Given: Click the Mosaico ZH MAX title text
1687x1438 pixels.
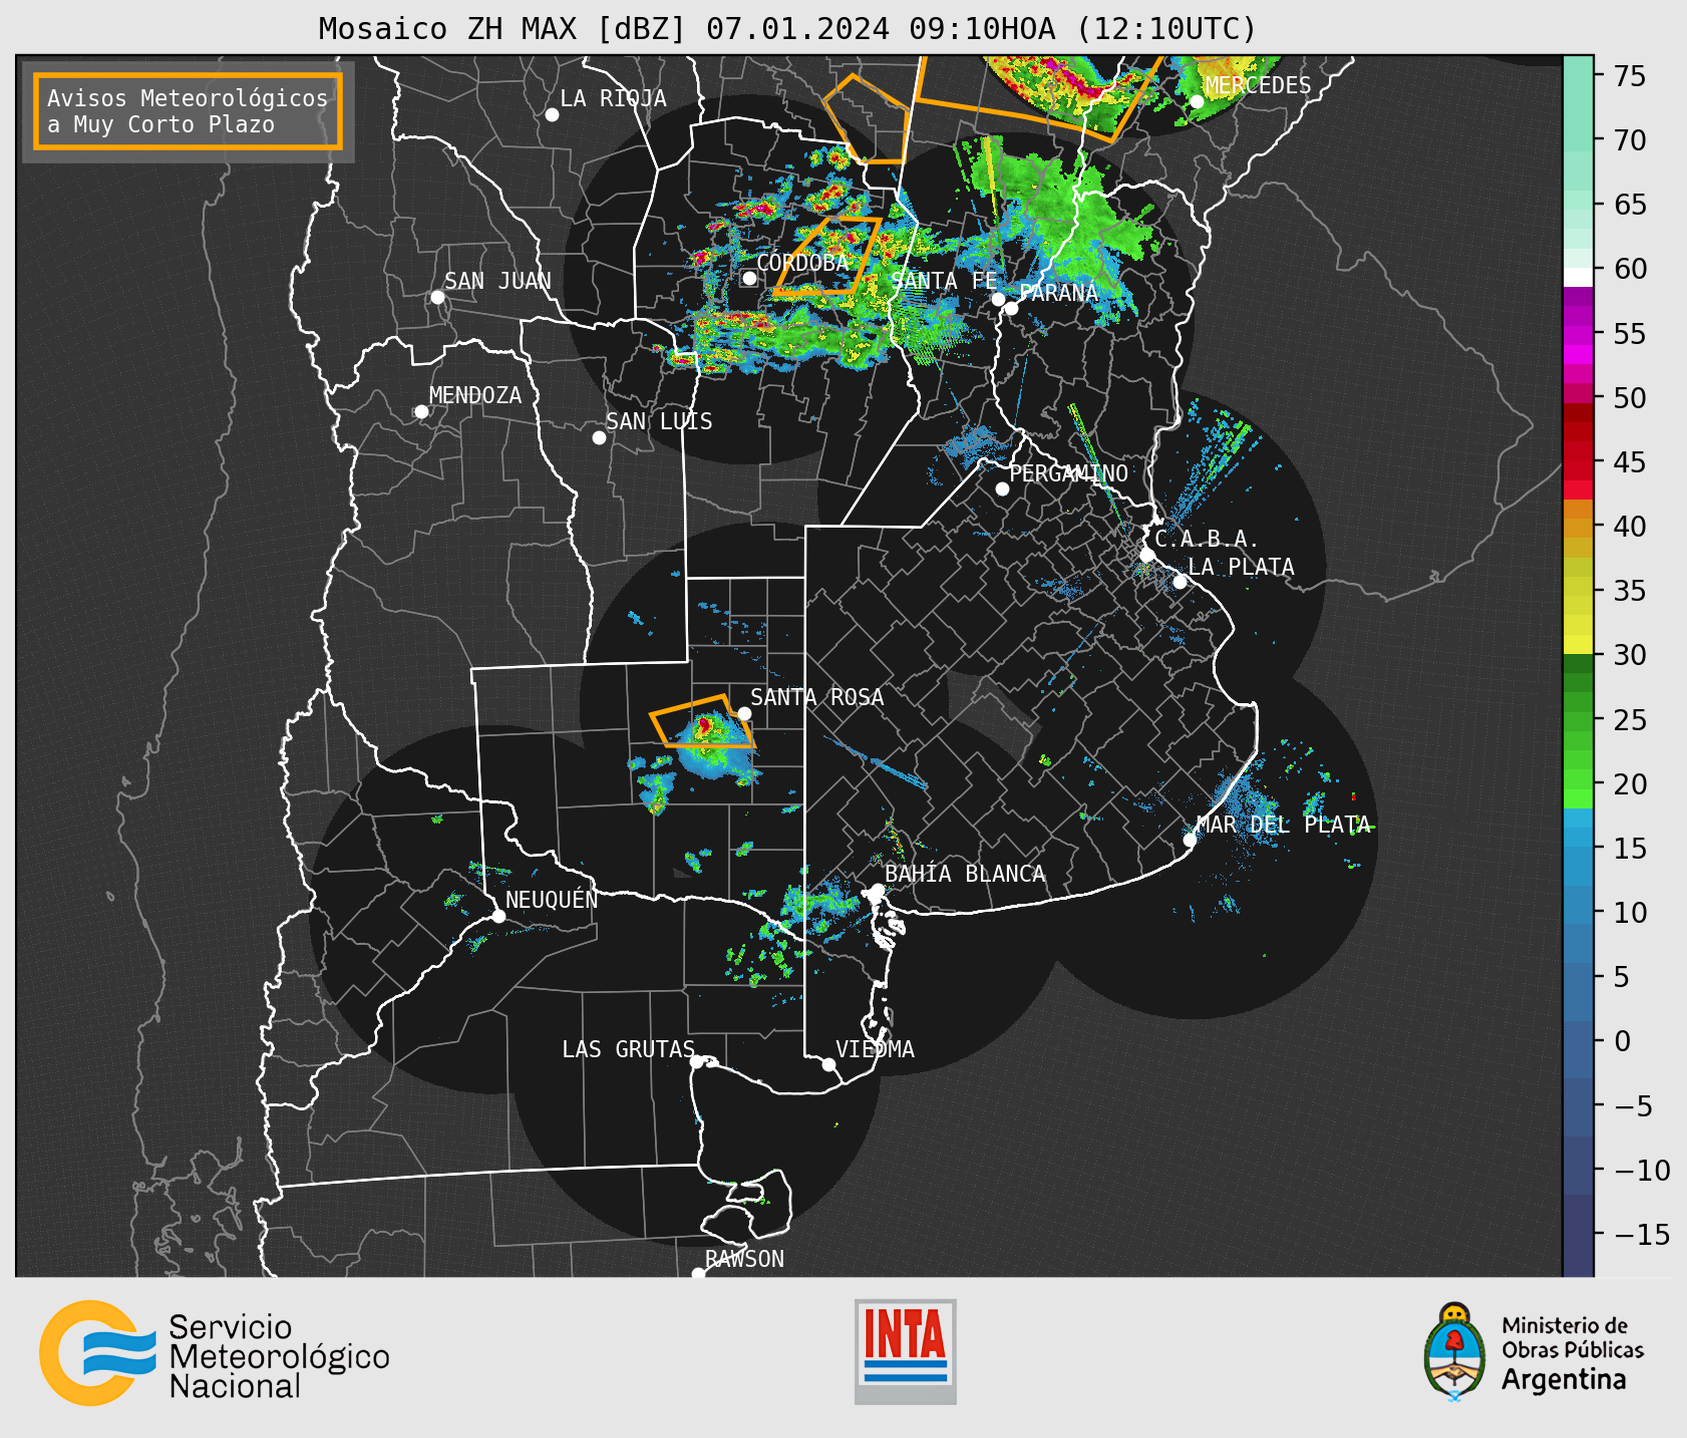Looking at the screenshot, I should [x=787, y=29].
